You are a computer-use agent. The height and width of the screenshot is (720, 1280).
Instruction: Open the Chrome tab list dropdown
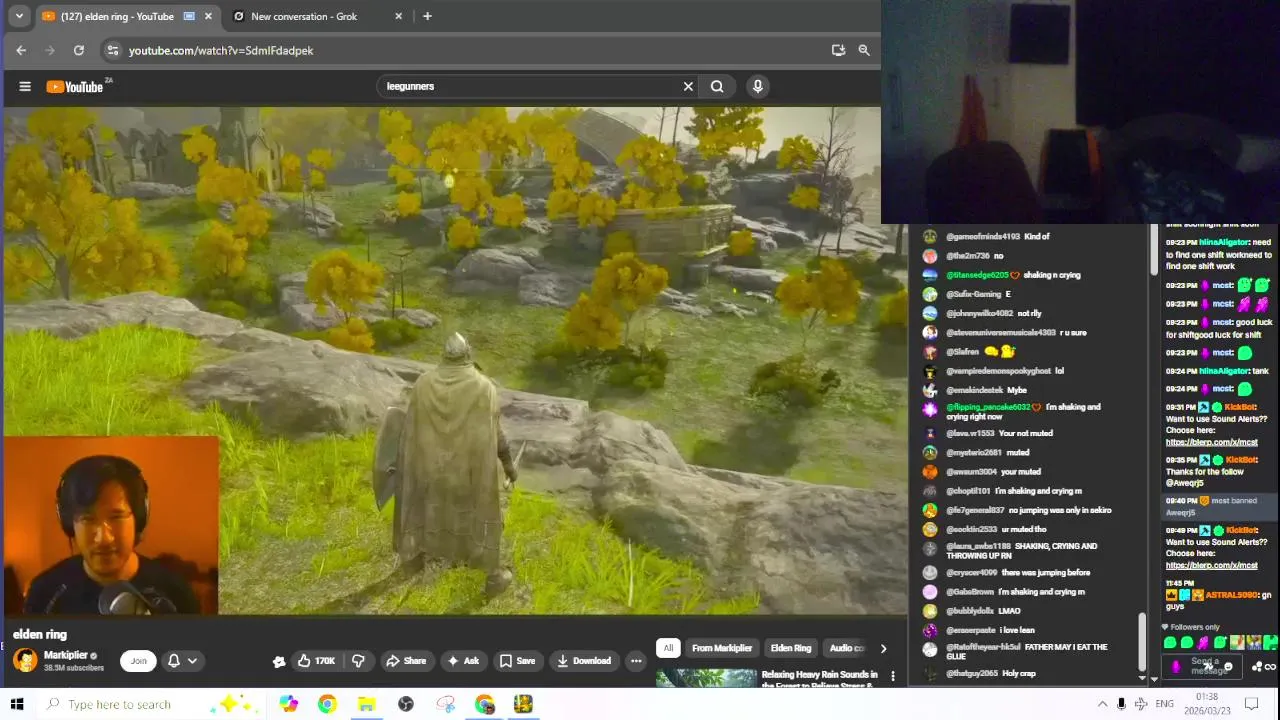coord(19,16)
